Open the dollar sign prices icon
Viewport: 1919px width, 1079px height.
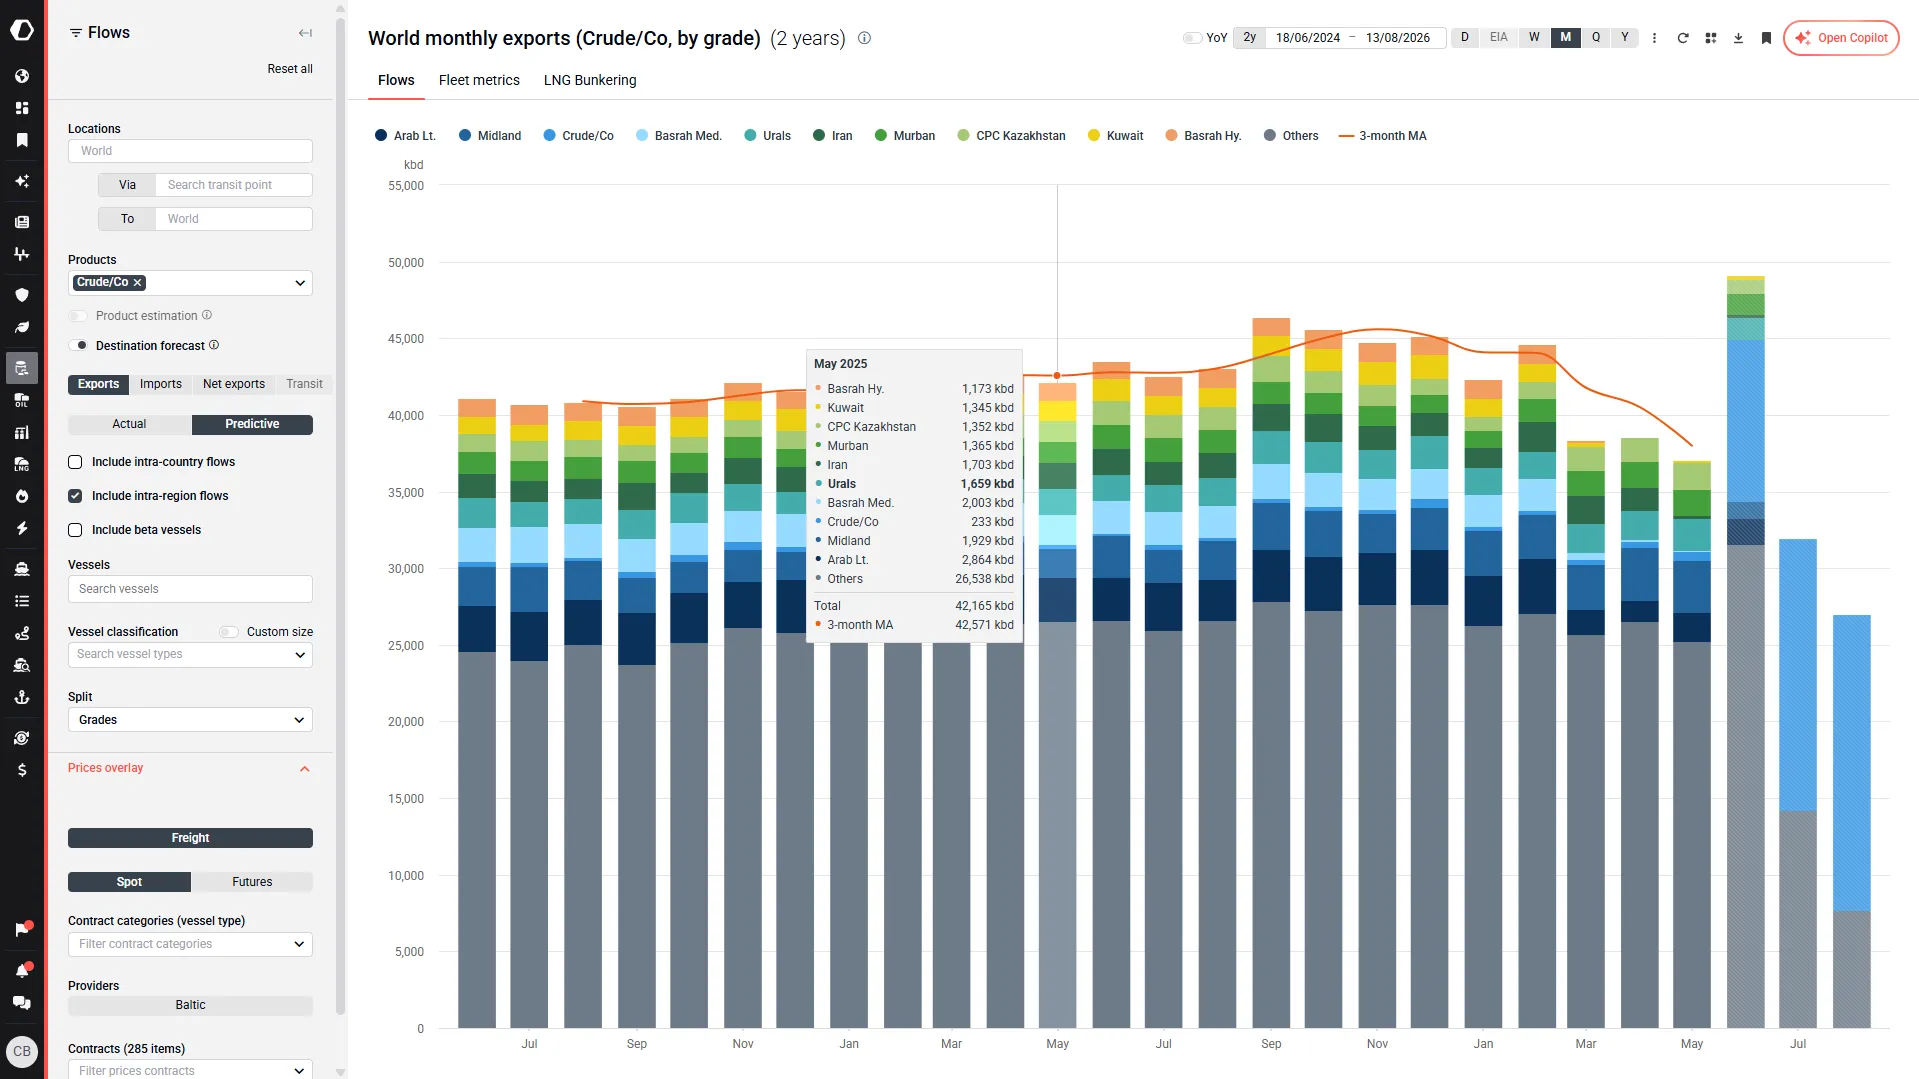[x=22, y=770]
